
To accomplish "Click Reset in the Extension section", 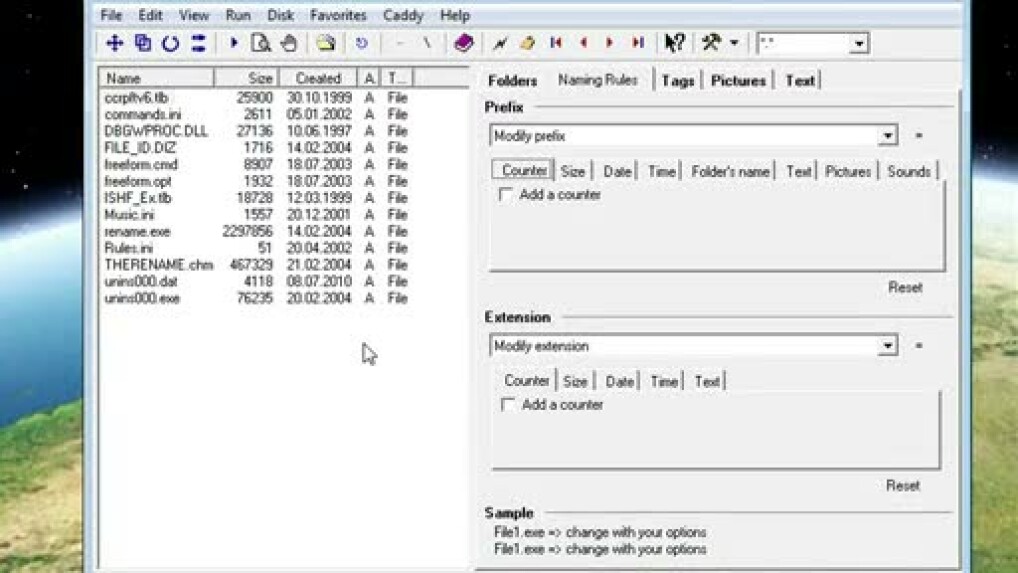I will coord(902,485).
